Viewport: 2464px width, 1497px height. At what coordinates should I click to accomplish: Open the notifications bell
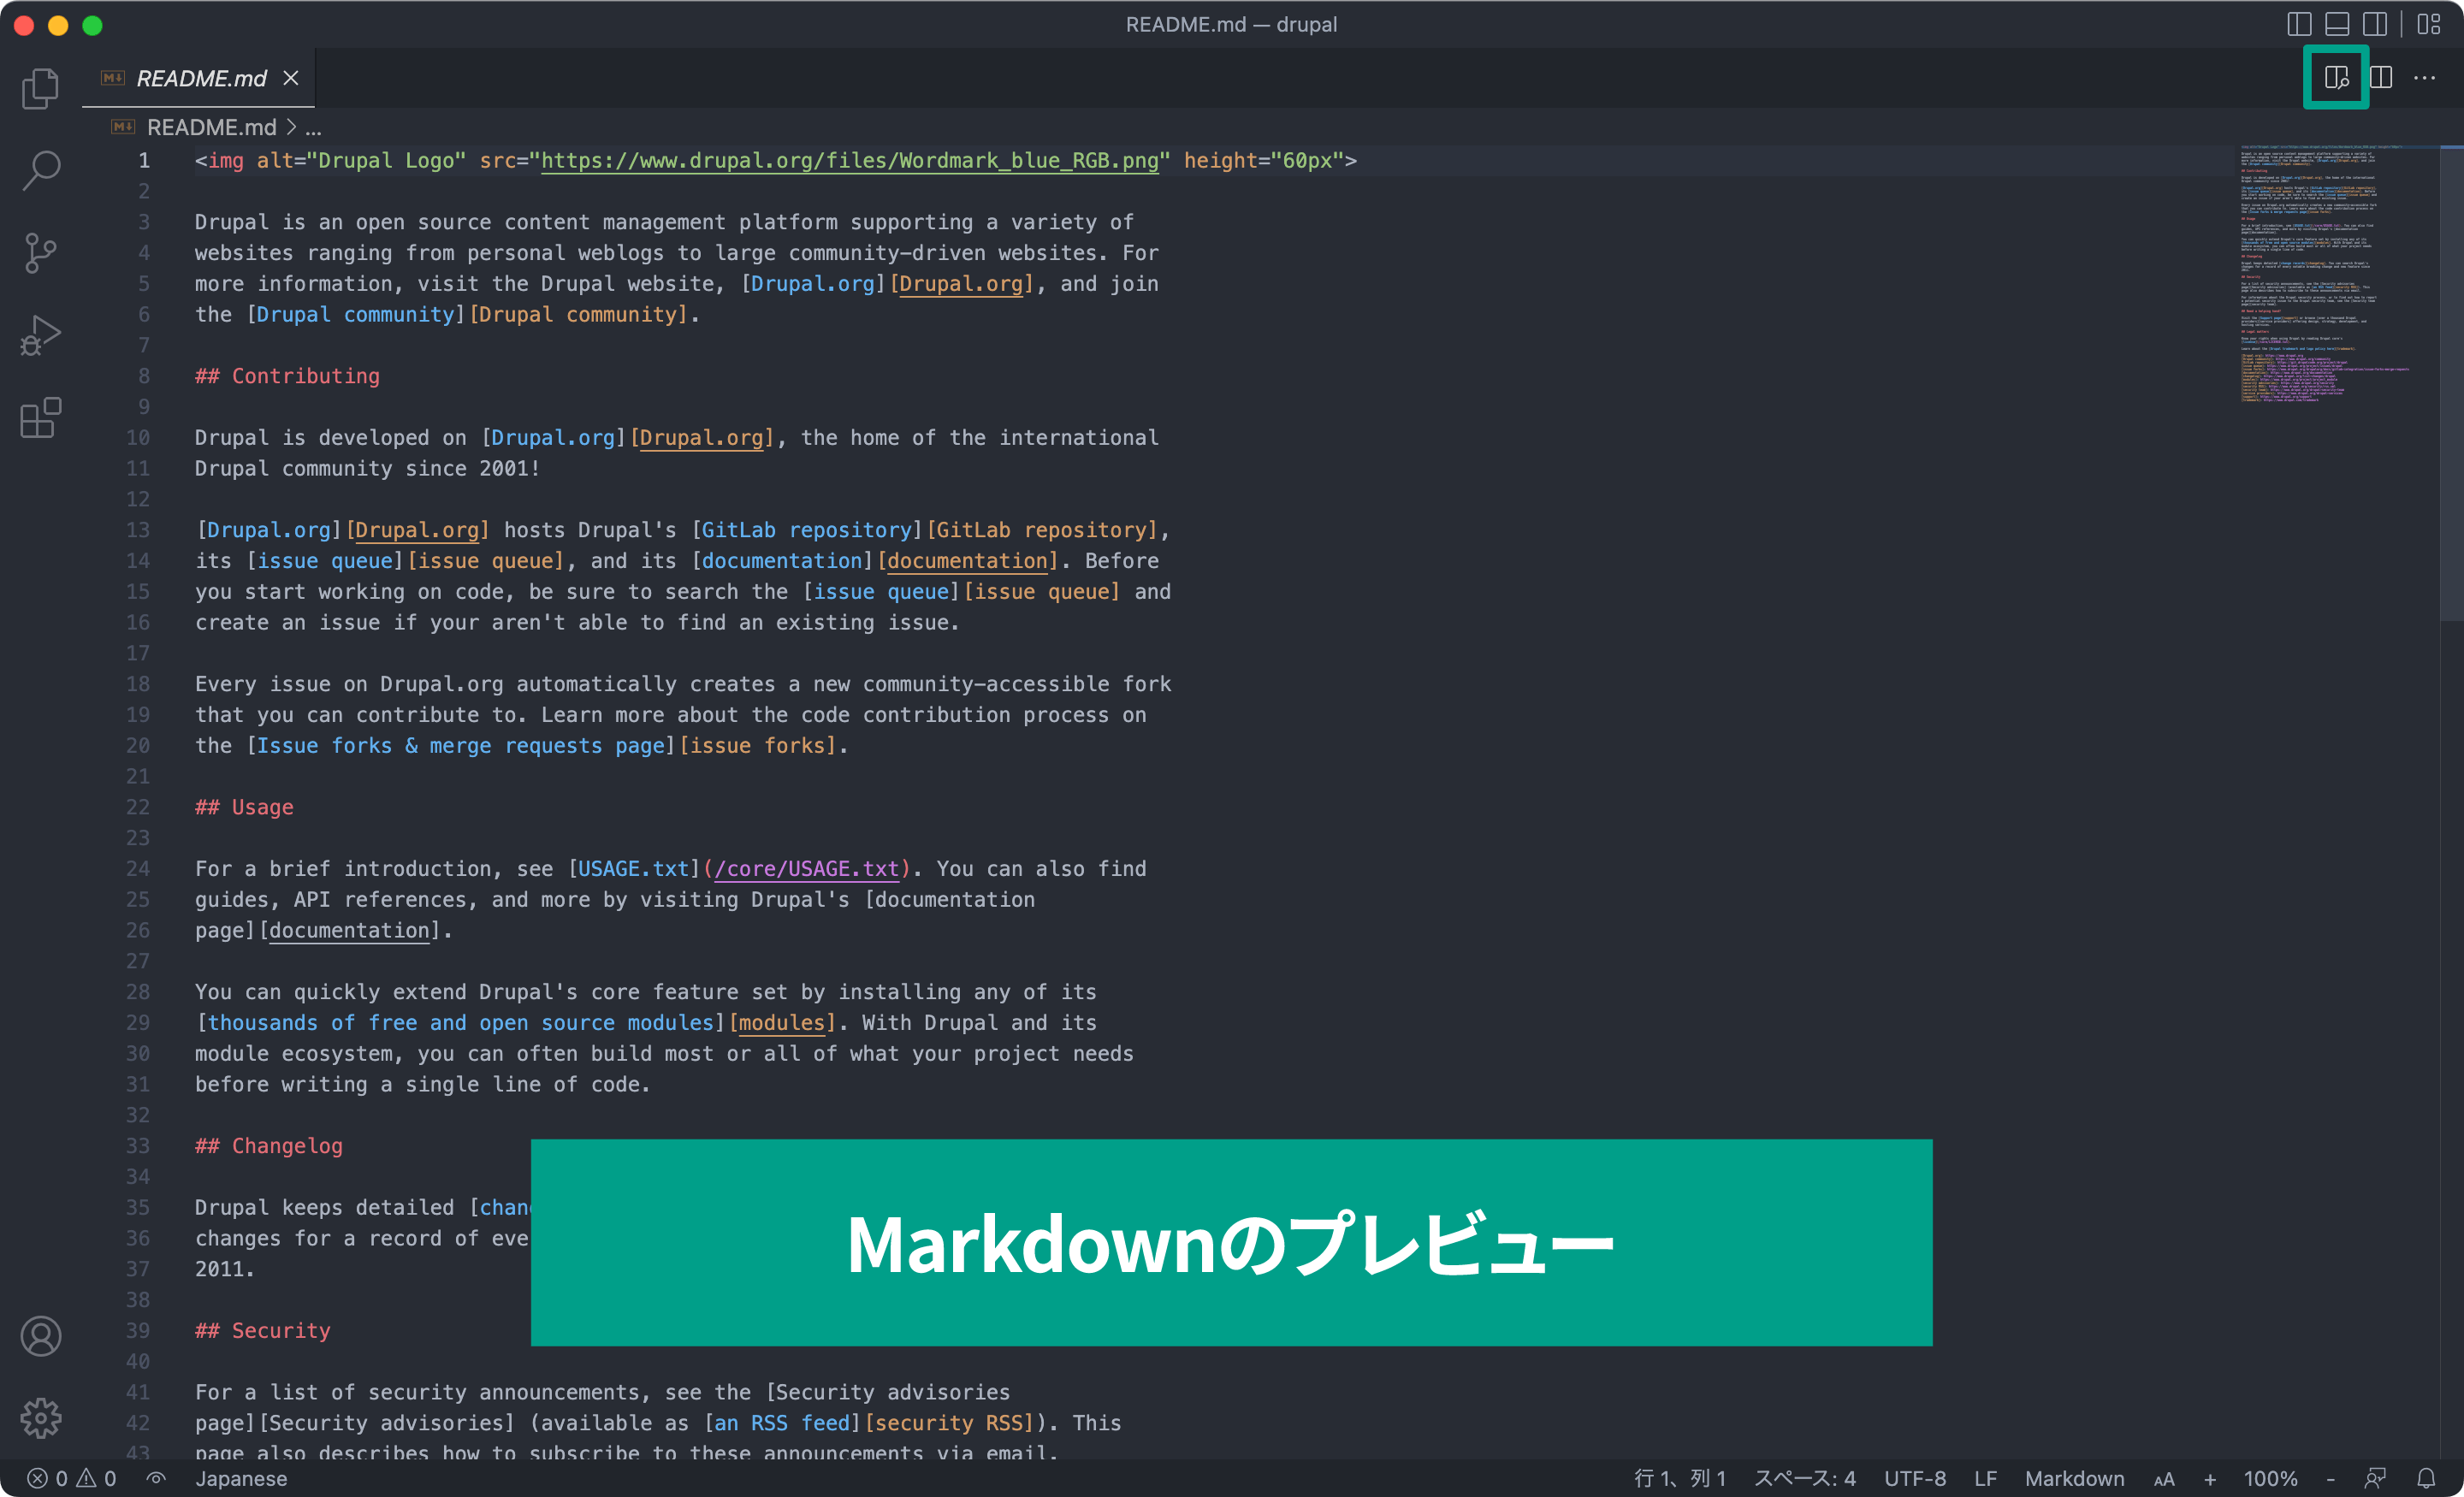(2426, 1478)
